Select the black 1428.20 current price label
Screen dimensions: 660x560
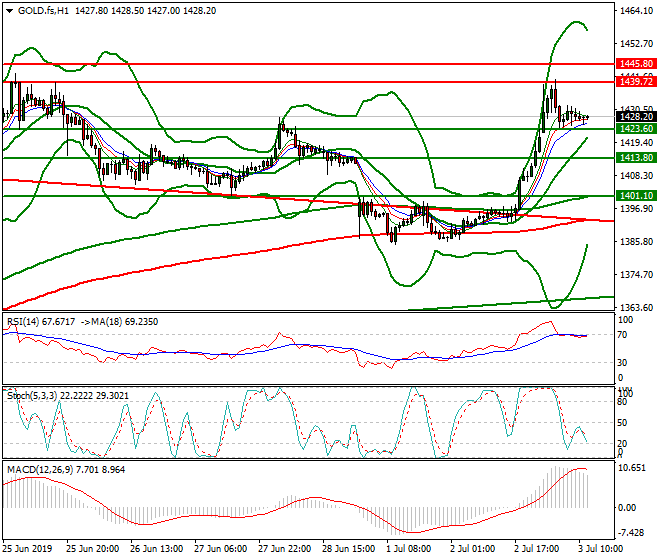tap(636, 117)
